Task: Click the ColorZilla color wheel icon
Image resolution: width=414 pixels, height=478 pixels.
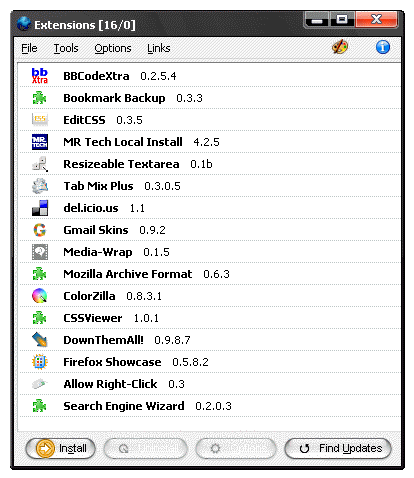Action: pos(40,296)
